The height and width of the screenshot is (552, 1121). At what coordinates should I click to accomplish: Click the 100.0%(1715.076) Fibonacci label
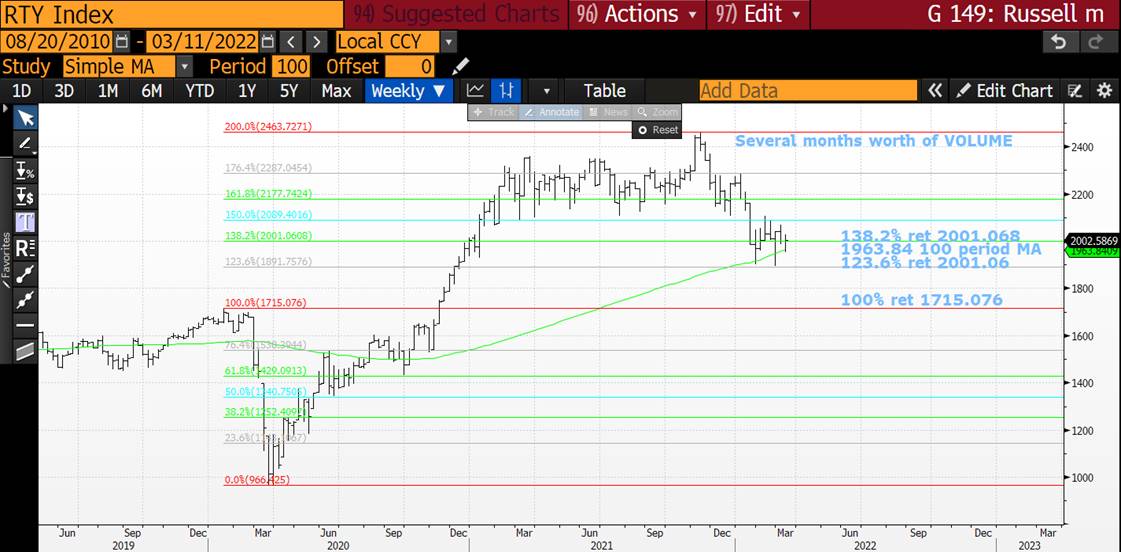click(x=265, y=303)
